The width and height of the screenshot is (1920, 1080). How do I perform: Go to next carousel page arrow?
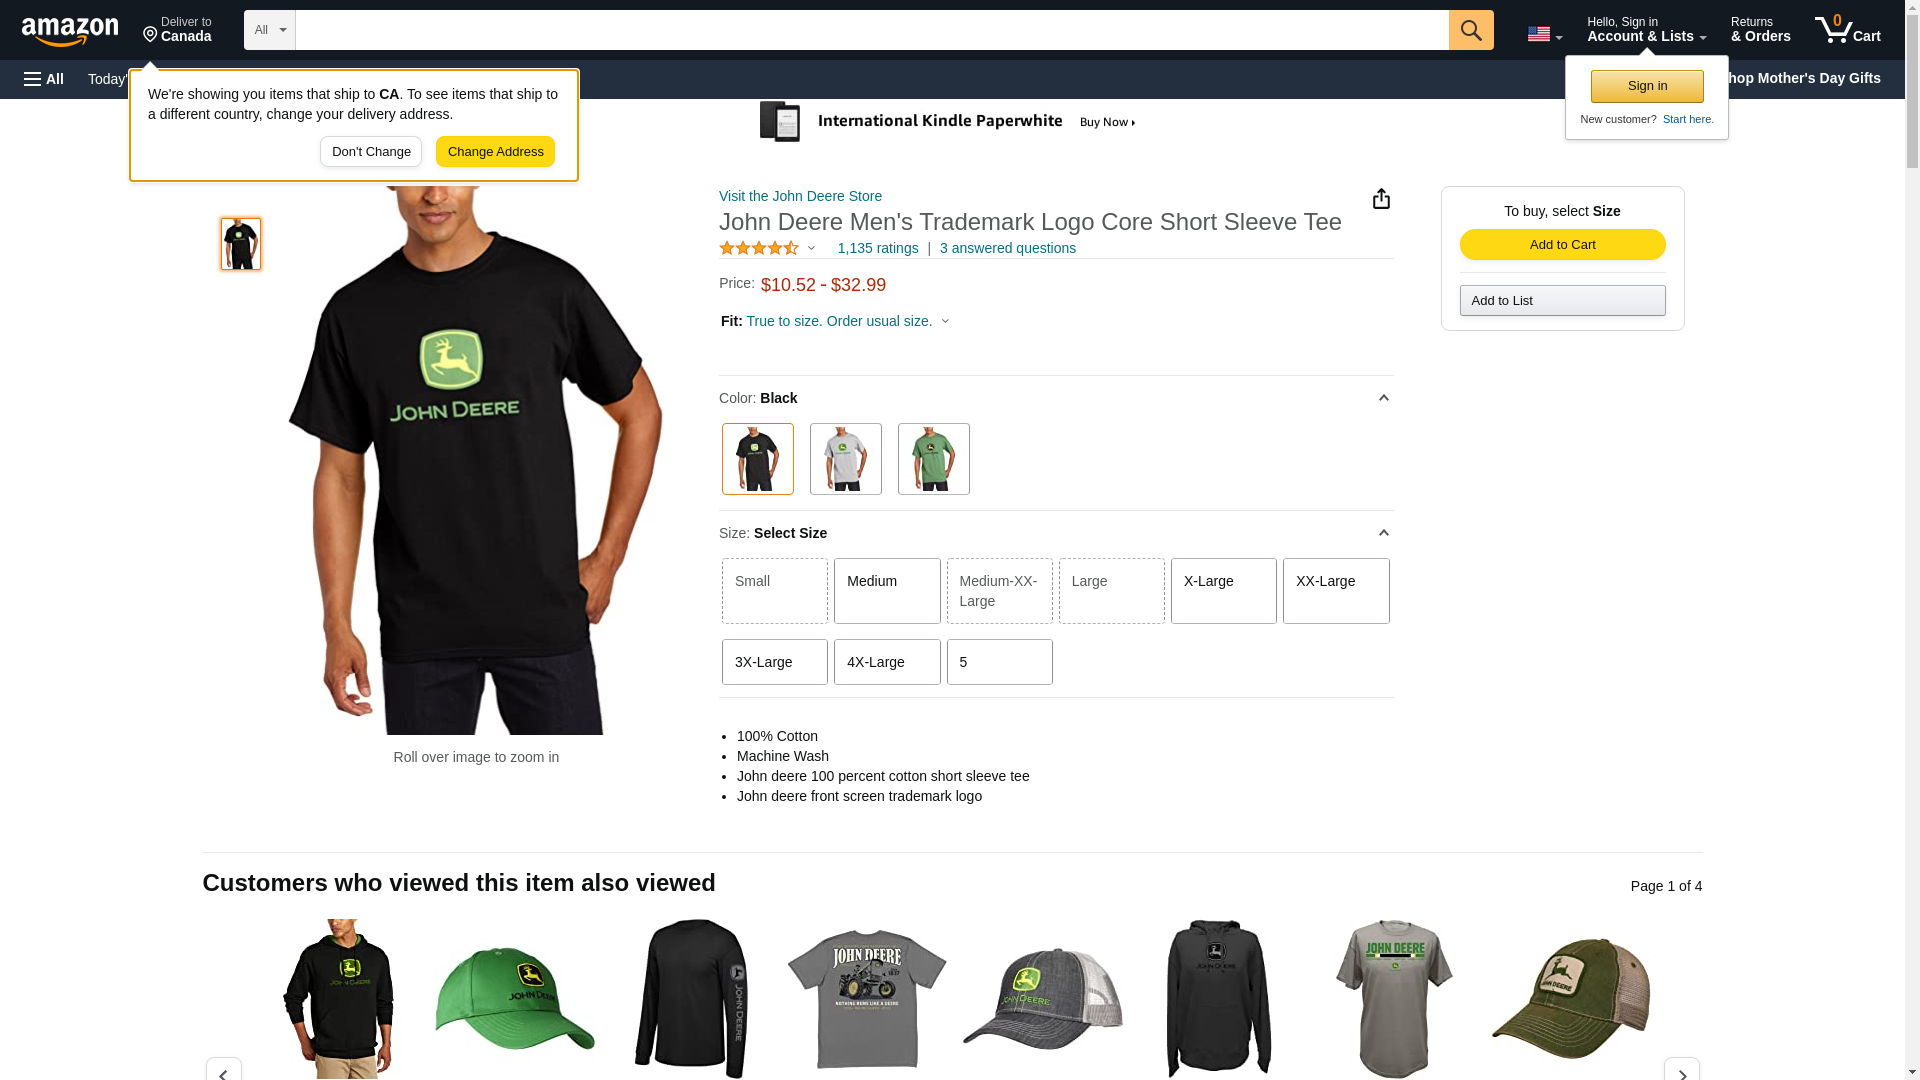1681,1068
